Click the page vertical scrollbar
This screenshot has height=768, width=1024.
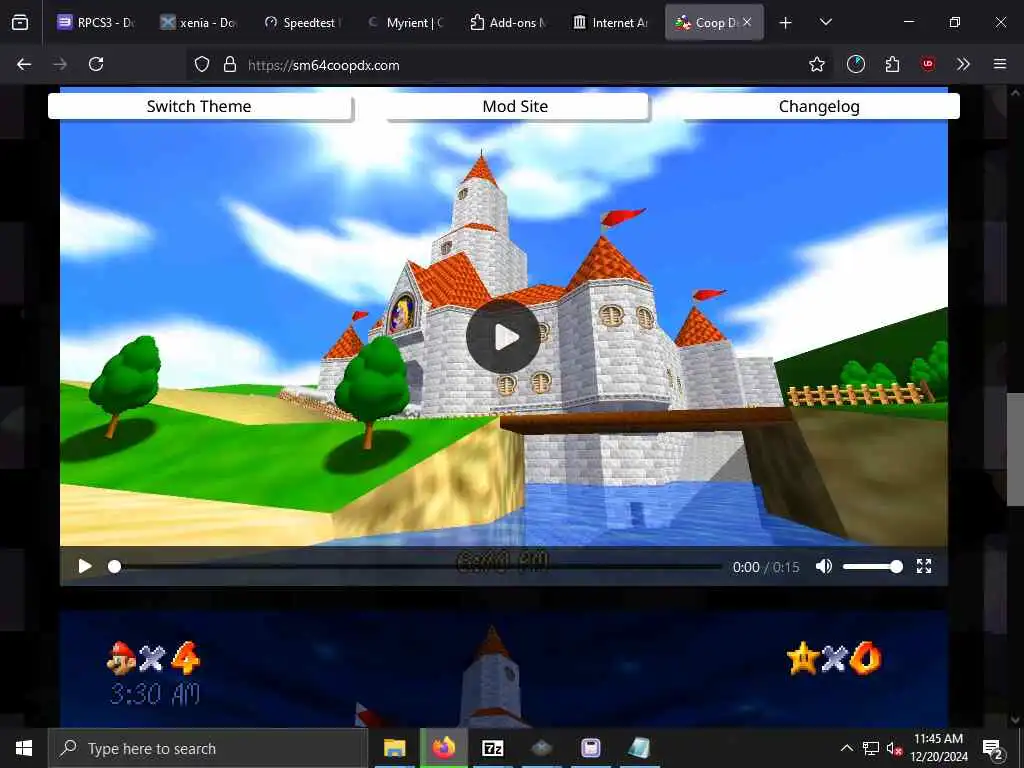click(1015, 449)
